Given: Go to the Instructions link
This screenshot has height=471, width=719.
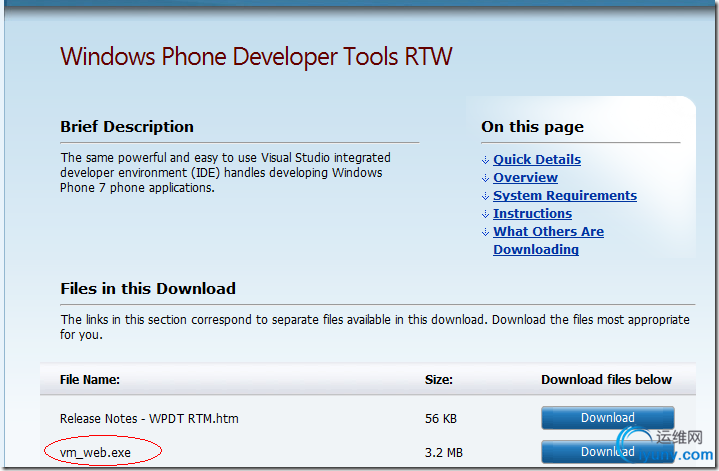Looking at the screenshot, I should [x=532, y=213].
